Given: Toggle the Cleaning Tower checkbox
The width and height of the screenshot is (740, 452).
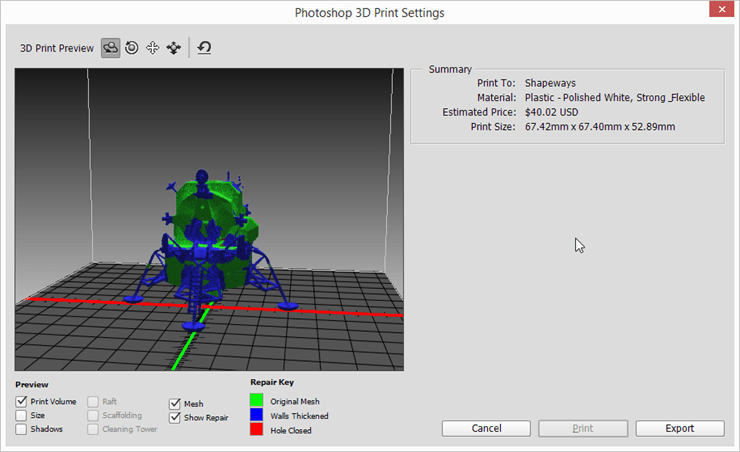Looking at the screenshot, I should click(x=93, y=429).
